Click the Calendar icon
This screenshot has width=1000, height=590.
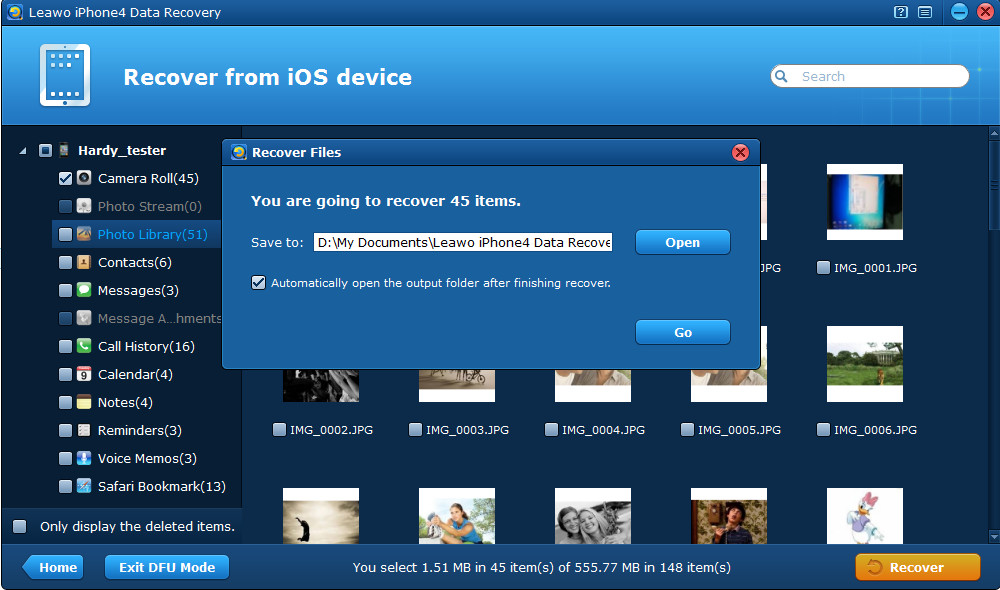tap(84, 374)
